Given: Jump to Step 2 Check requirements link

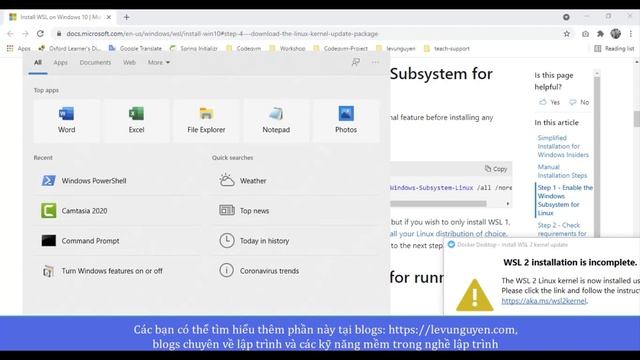Looking at the screenshot, I should [x=562, y=229].
